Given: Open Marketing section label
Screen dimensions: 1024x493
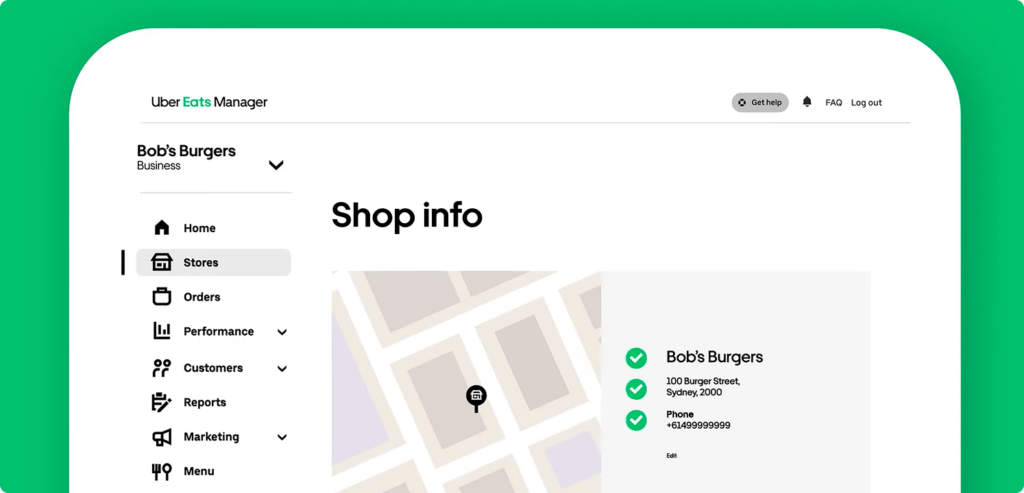Looking at the screenshot, I should (x=212, y=437).
